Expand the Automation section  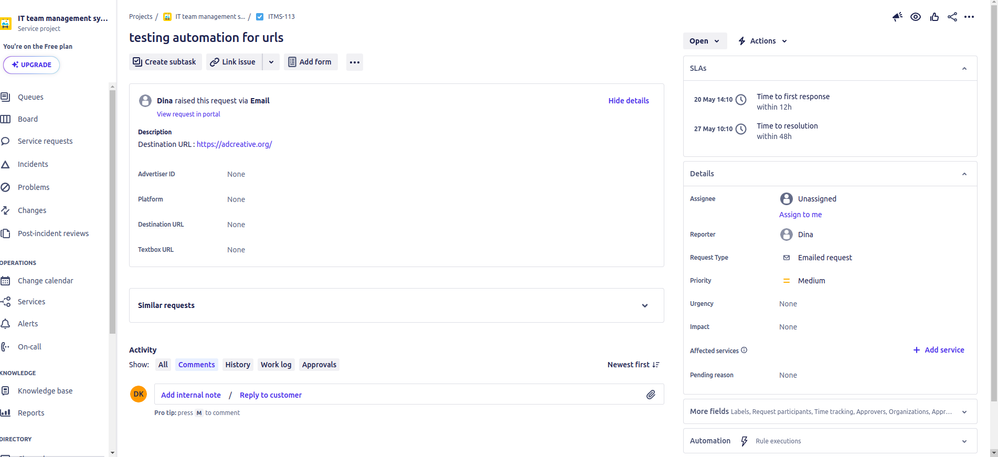pyautogui.click(x=964, y=441)
